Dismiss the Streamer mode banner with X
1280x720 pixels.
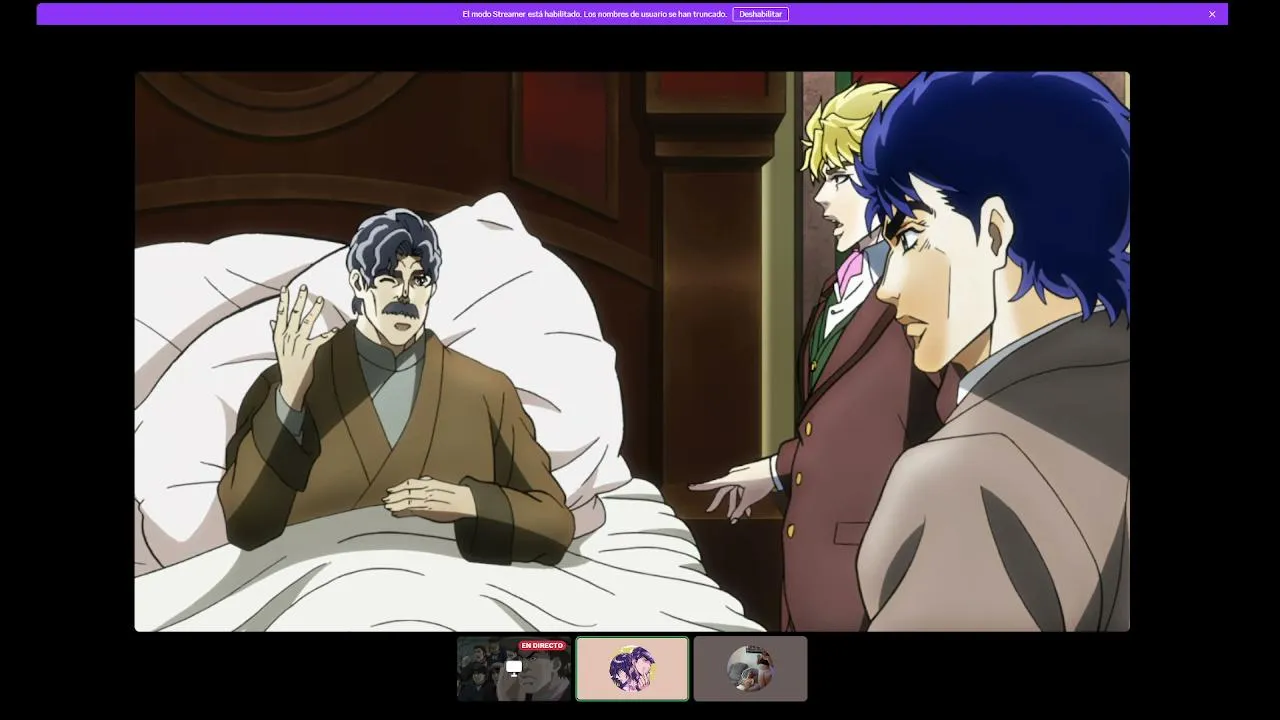click(1212, 14)
